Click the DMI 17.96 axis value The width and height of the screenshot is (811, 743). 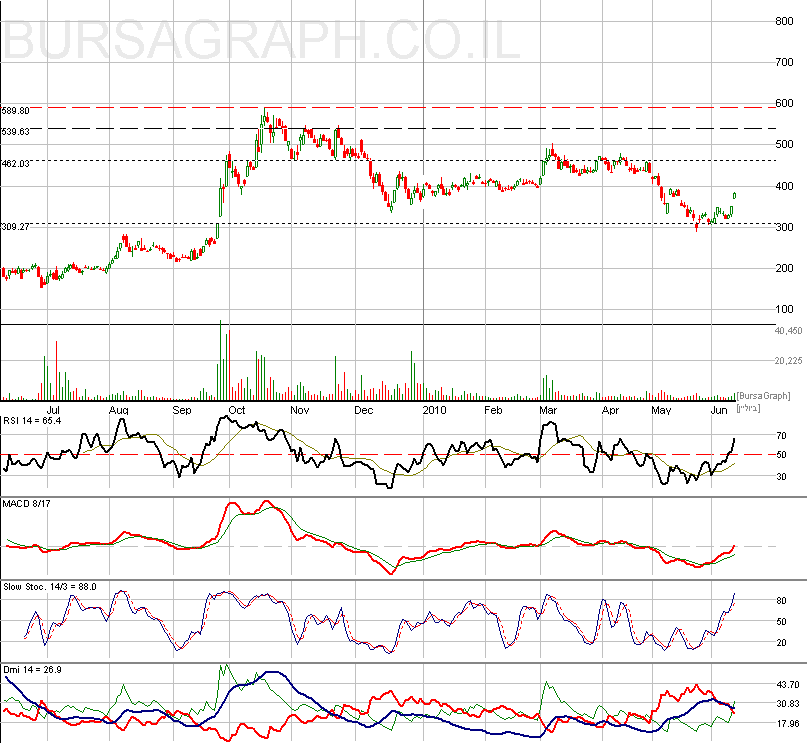tap(788, 724)
